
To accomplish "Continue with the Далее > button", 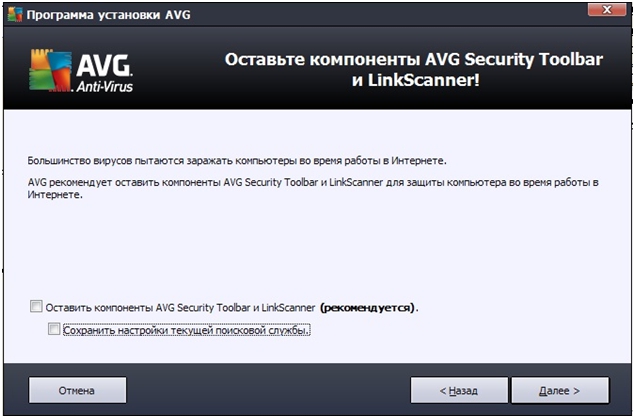I will pyautogui.click(x=560, y=390).
